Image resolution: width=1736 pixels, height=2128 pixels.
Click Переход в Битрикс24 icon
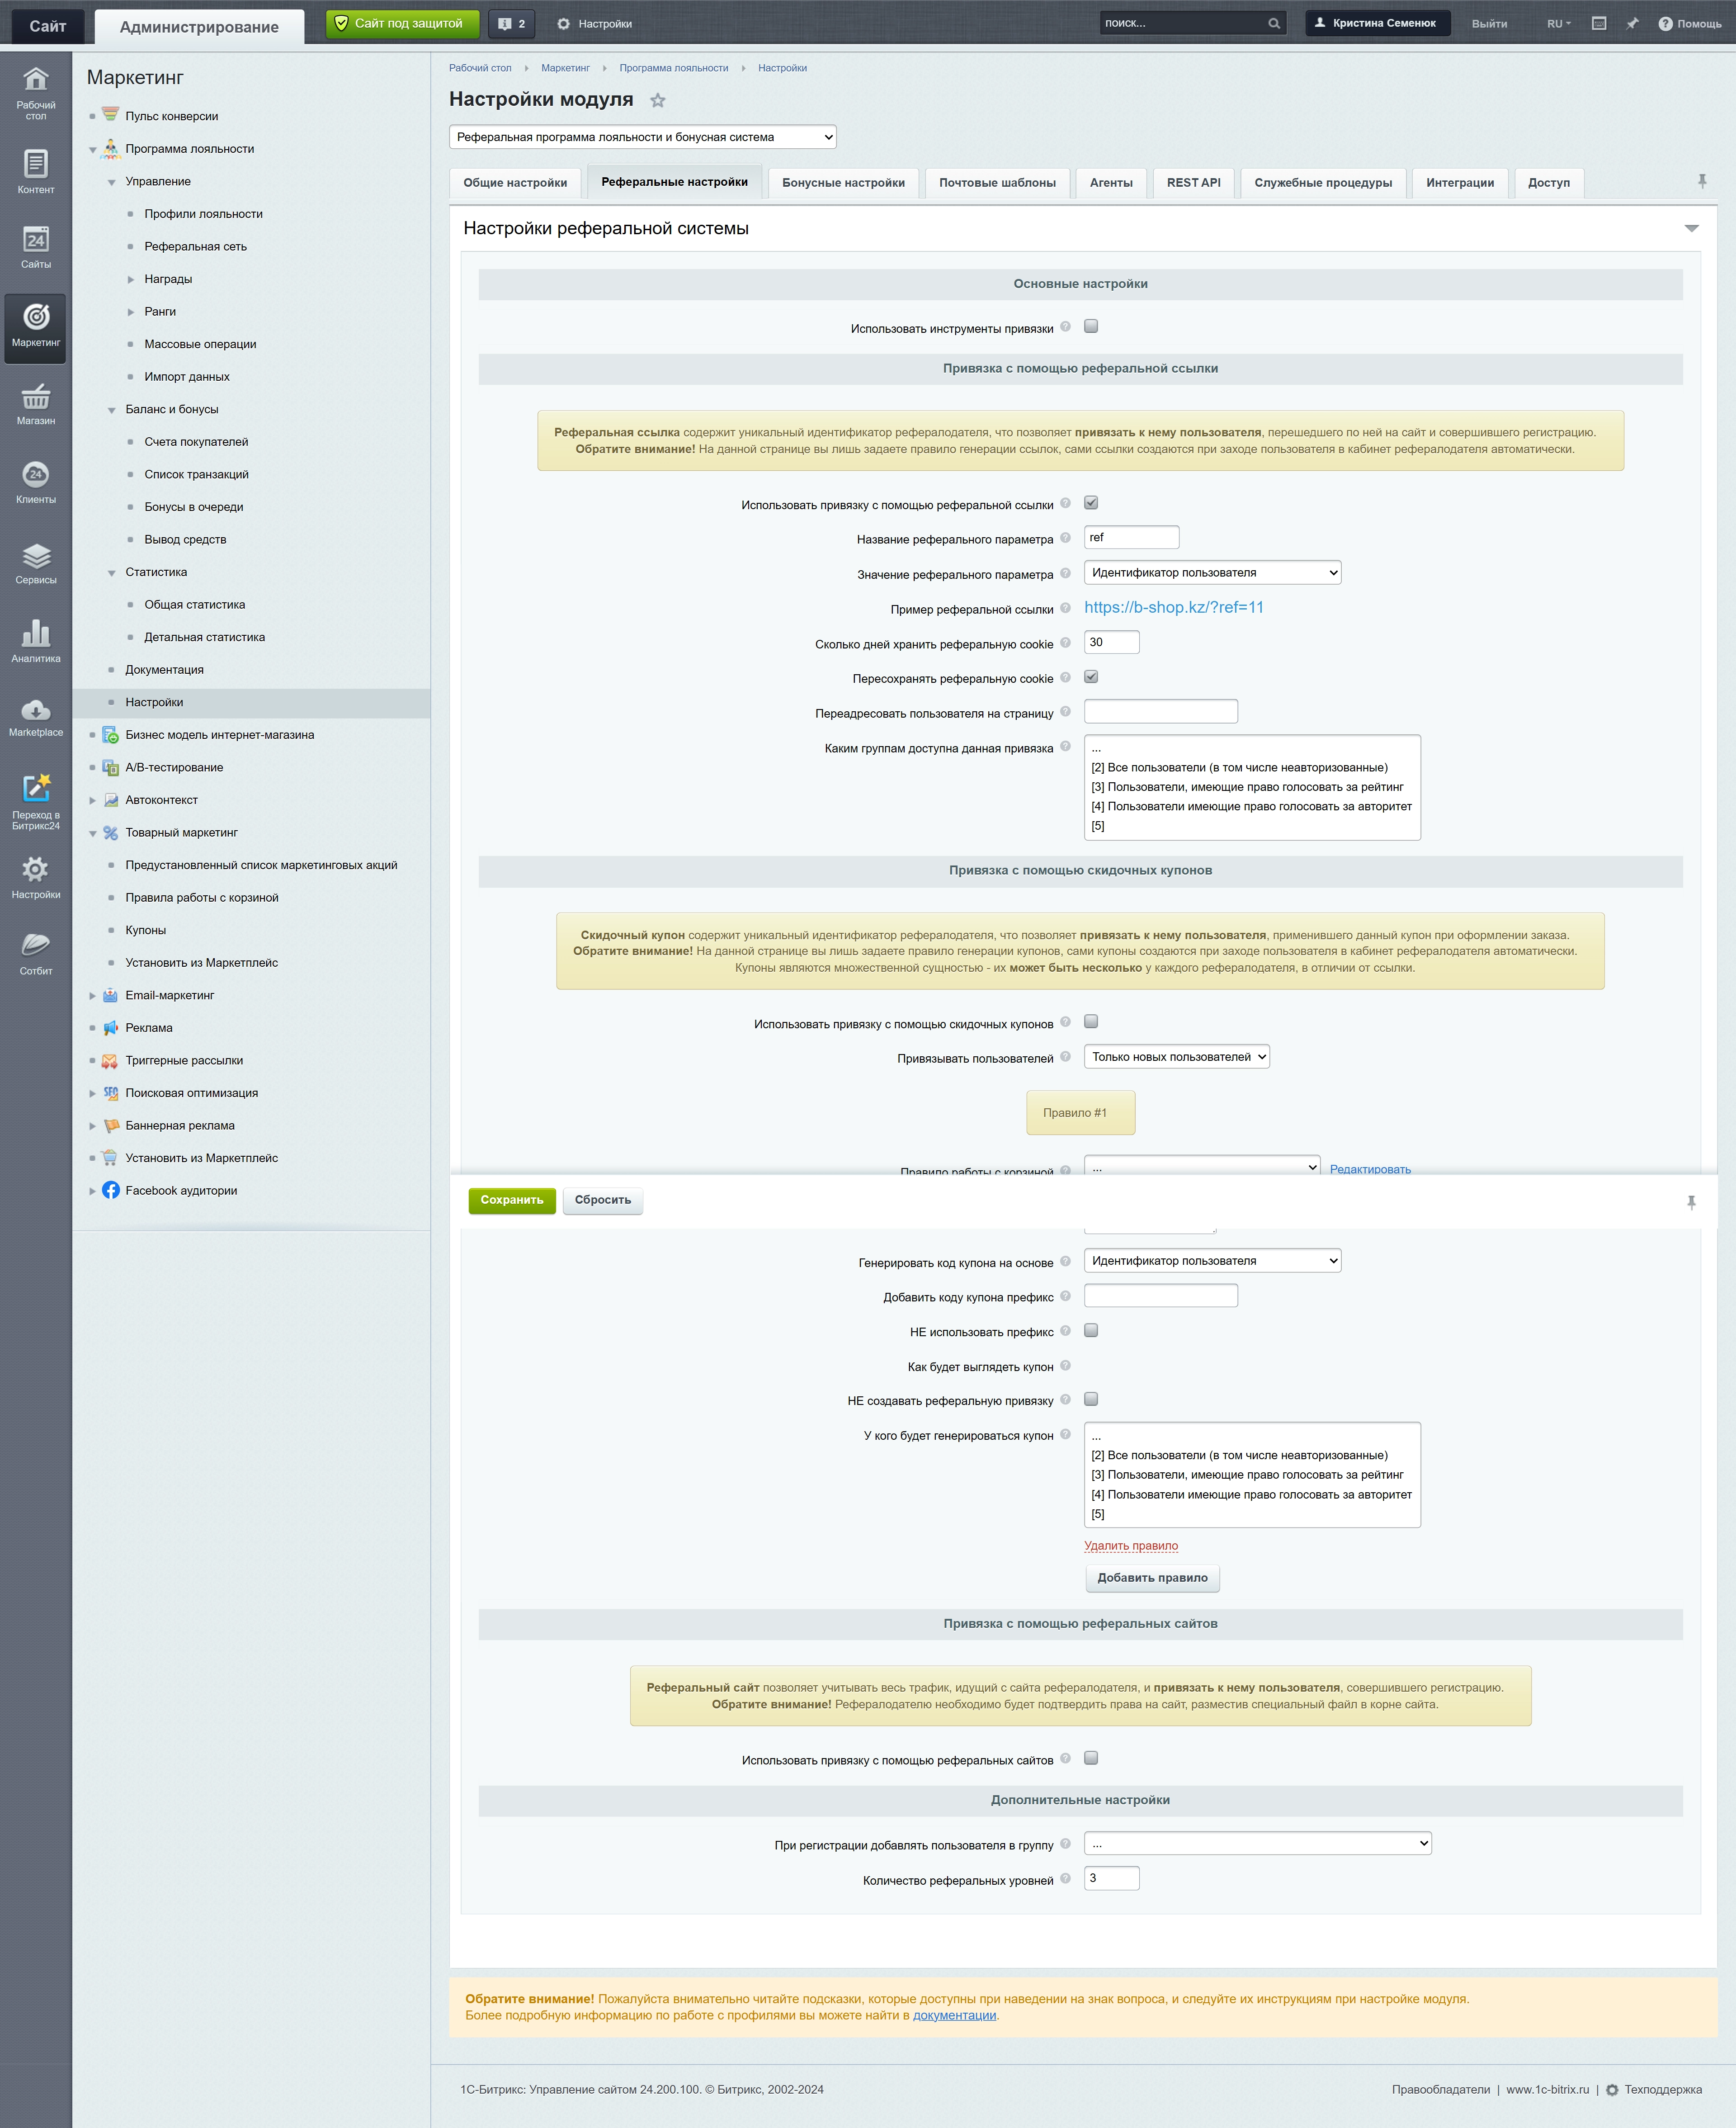pos(36,788)
